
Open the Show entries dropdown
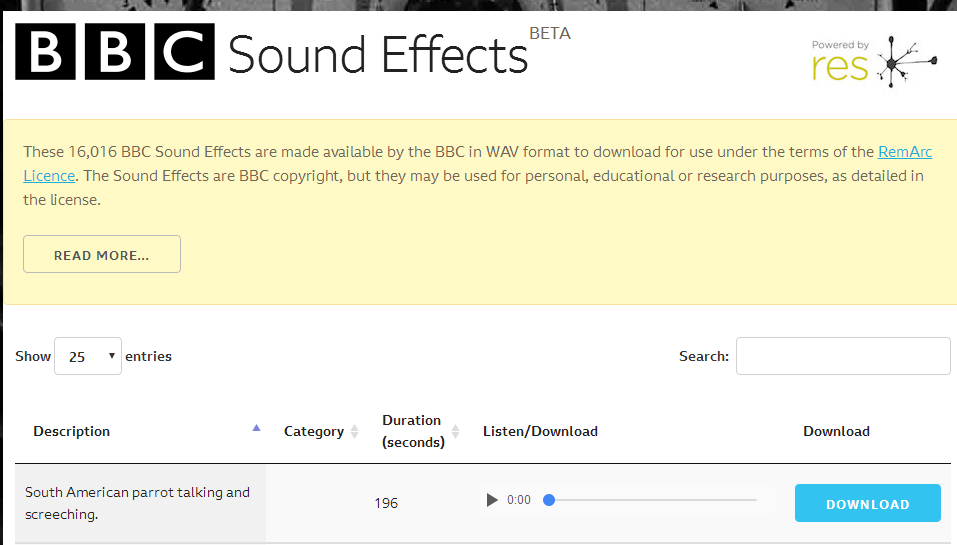point(88,356)
